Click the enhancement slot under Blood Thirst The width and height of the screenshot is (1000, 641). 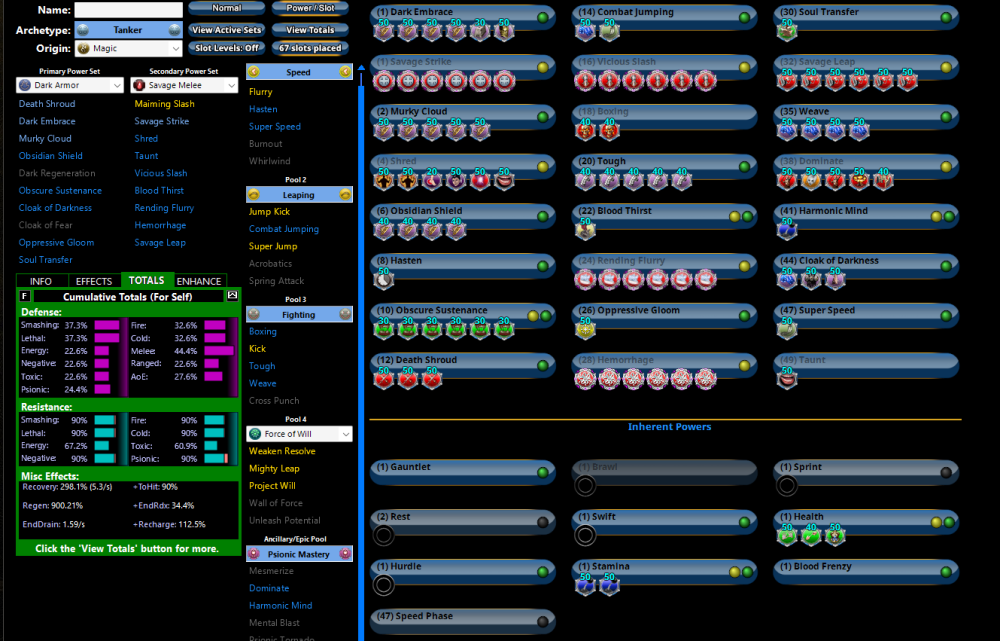(585, 231)
